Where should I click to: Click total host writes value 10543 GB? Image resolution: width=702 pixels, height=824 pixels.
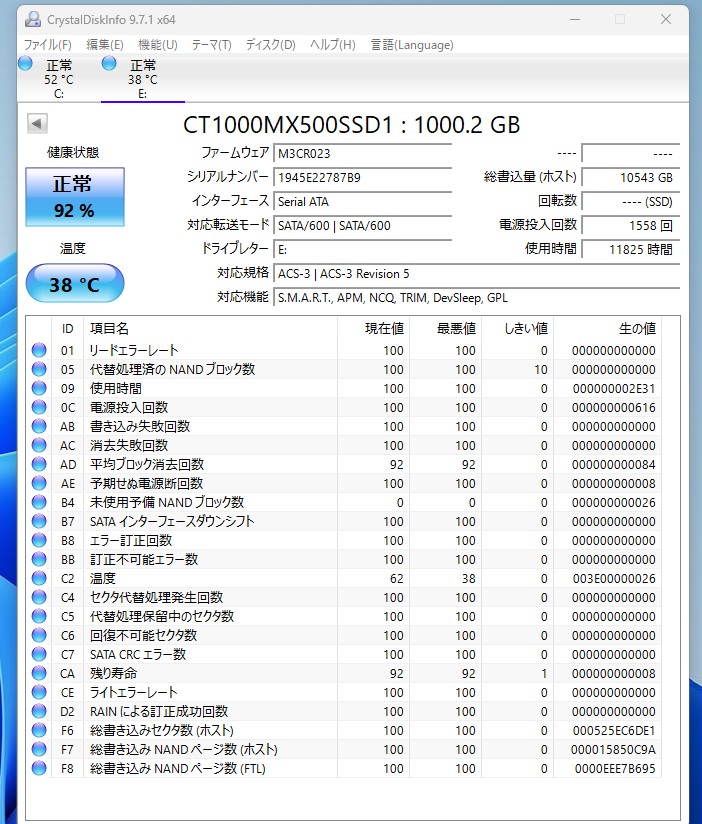click(631, 178)
